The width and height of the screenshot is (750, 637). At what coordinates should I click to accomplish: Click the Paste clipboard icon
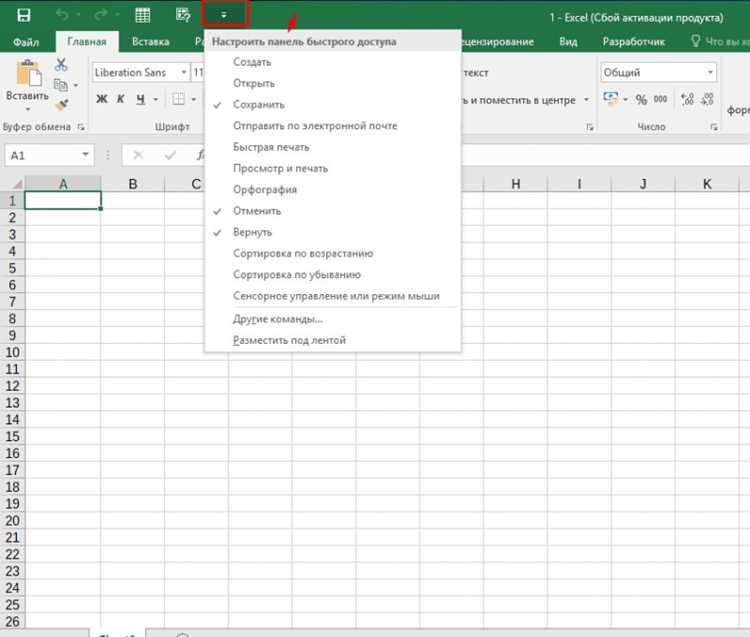(x=28, y=73)
